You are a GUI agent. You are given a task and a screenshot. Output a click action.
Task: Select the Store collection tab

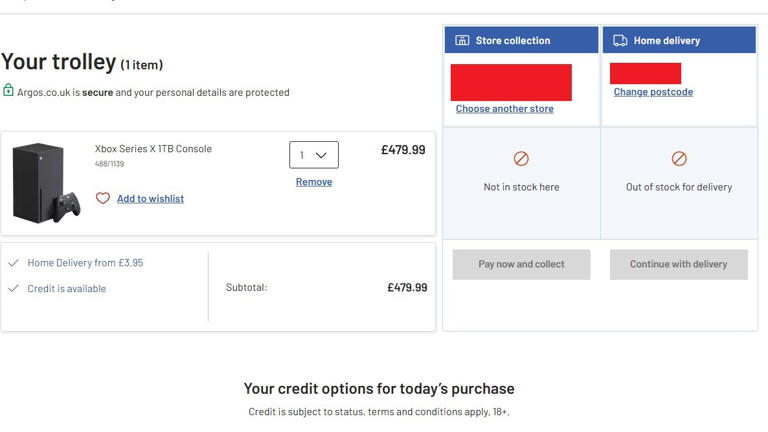pos(522,40)
